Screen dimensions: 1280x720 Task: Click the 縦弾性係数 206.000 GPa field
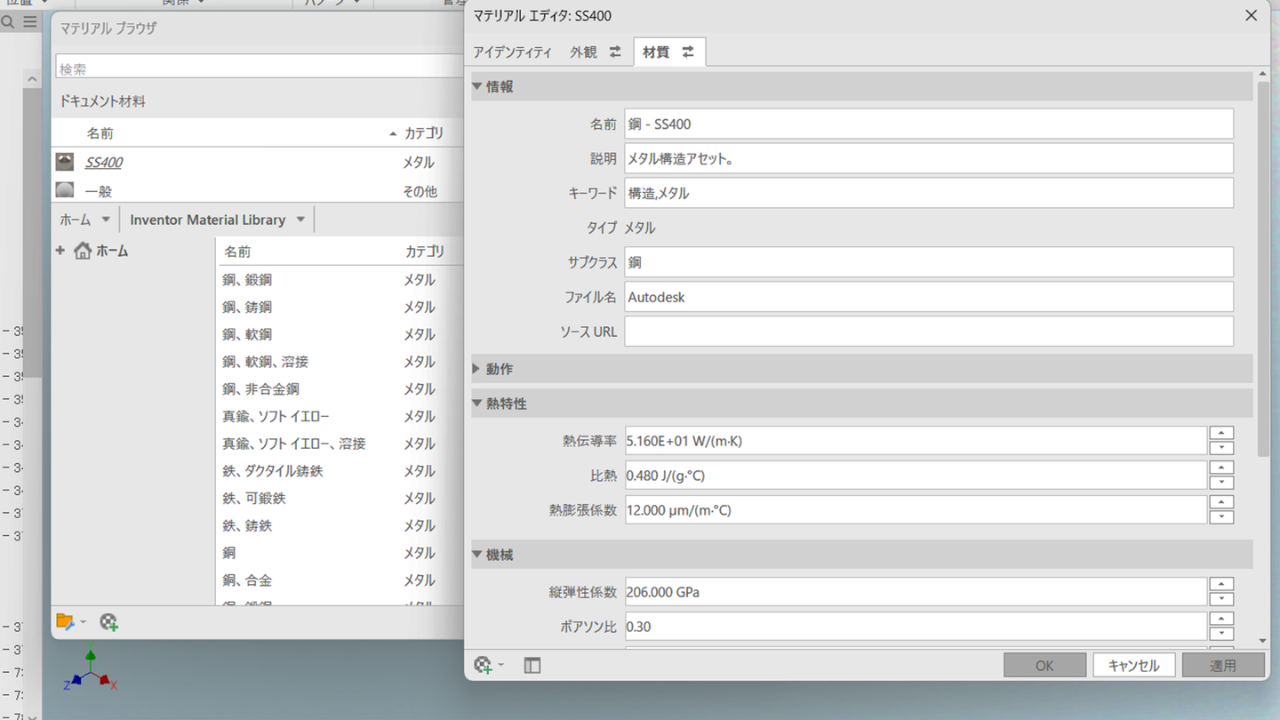[x=916, y=592]
